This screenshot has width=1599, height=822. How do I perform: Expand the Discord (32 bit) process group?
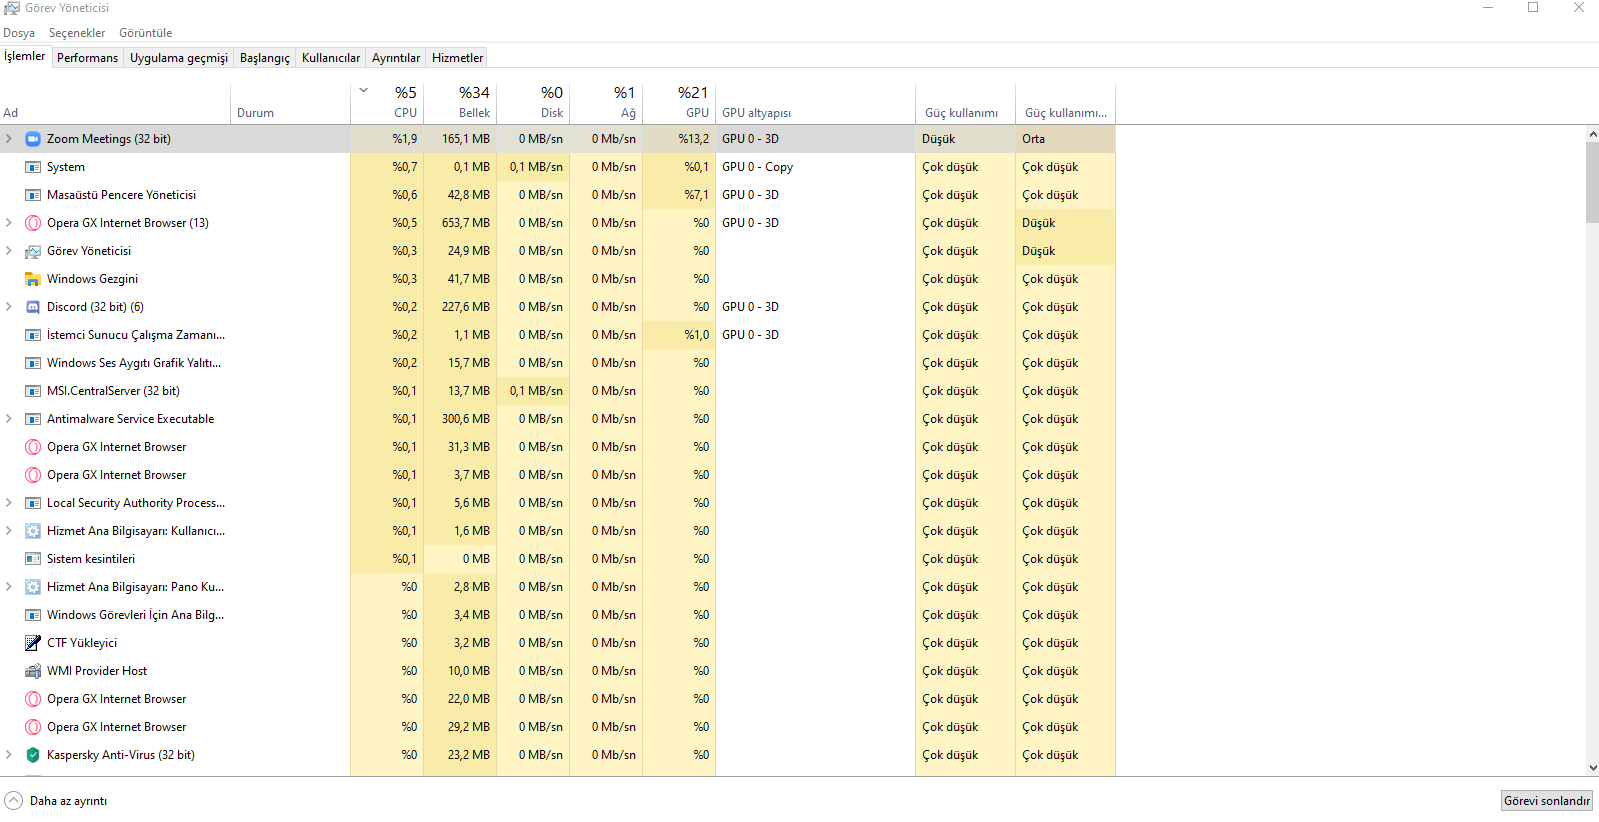pos(9,307)
